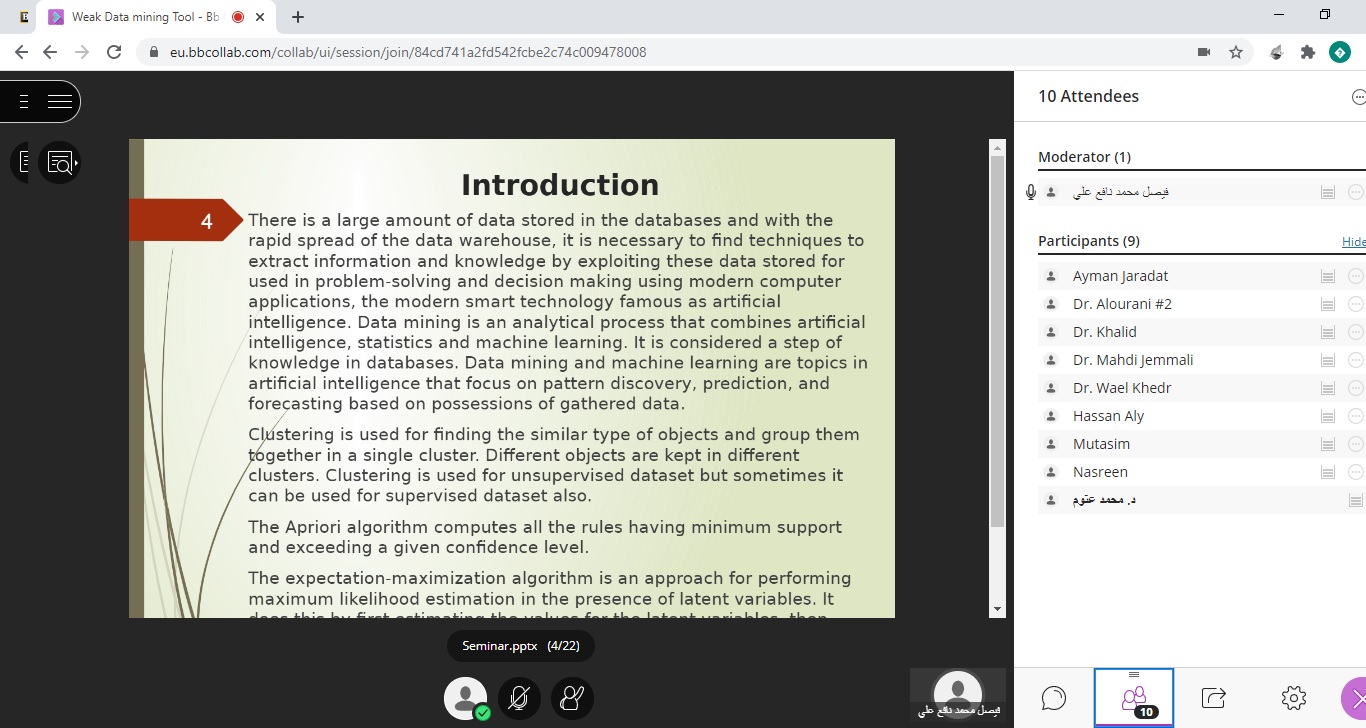The image size is (1366, 728).
Task: Open attendee controls for Mutasim
Action: coord(1356,444)
